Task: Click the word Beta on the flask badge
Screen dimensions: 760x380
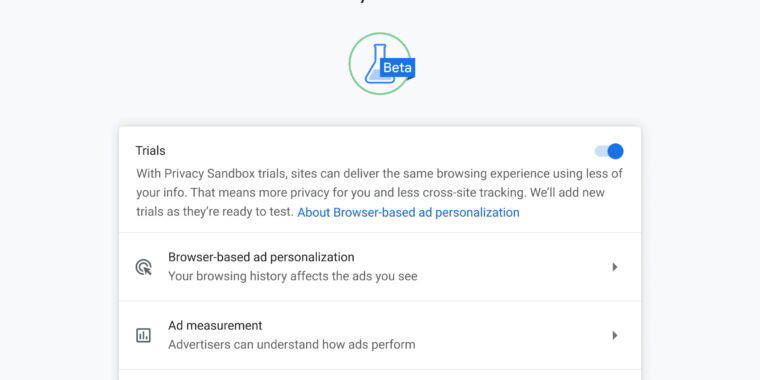Action: pos(397,68)
